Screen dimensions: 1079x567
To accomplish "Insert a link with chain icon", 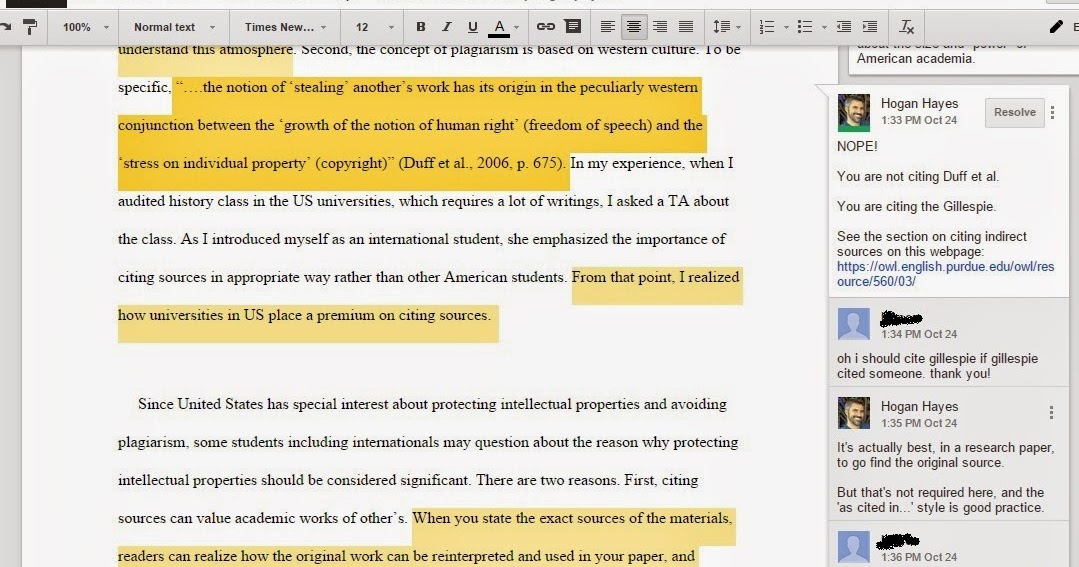I will (546, 27).
